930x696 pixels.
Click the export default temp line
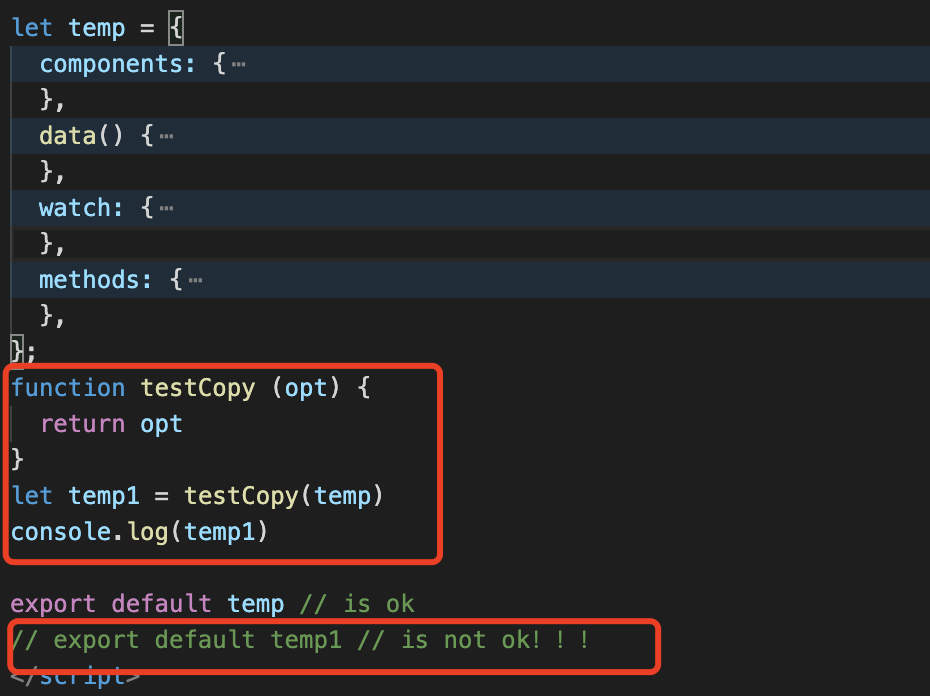147,604
